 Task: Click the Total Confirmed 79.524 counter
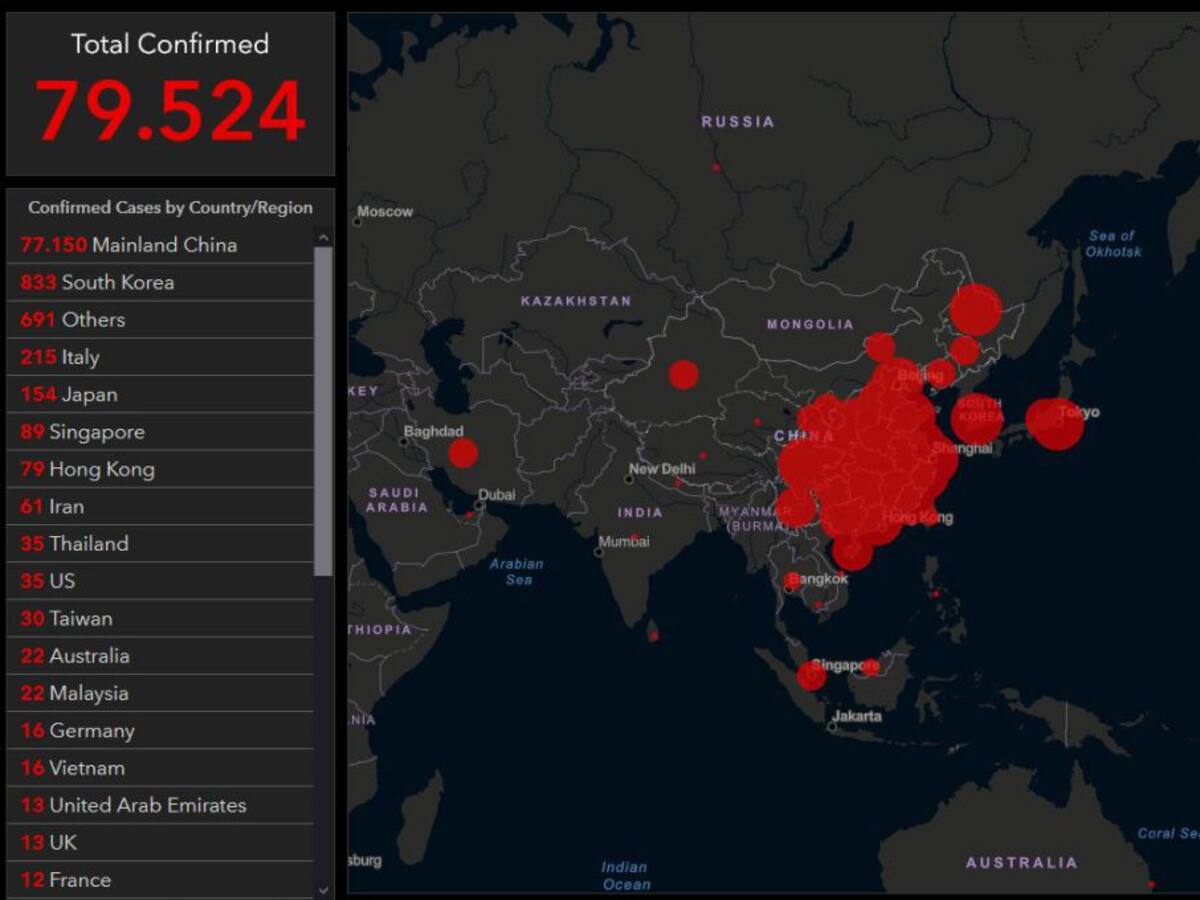170,110
